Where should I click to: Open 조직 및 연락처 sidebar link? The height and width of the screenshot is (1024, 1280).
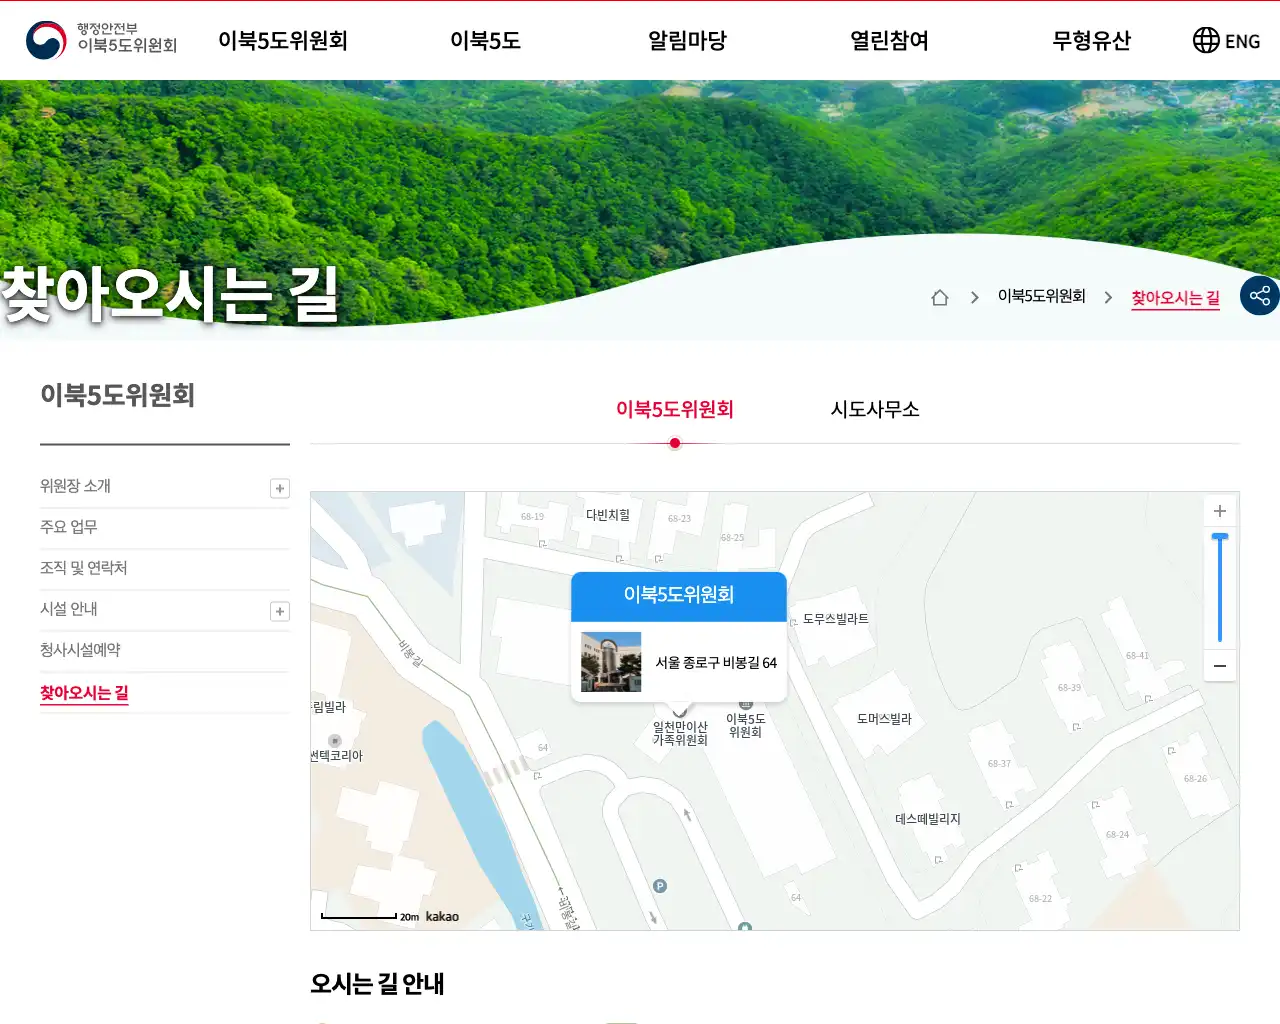(x=83, y=568)
